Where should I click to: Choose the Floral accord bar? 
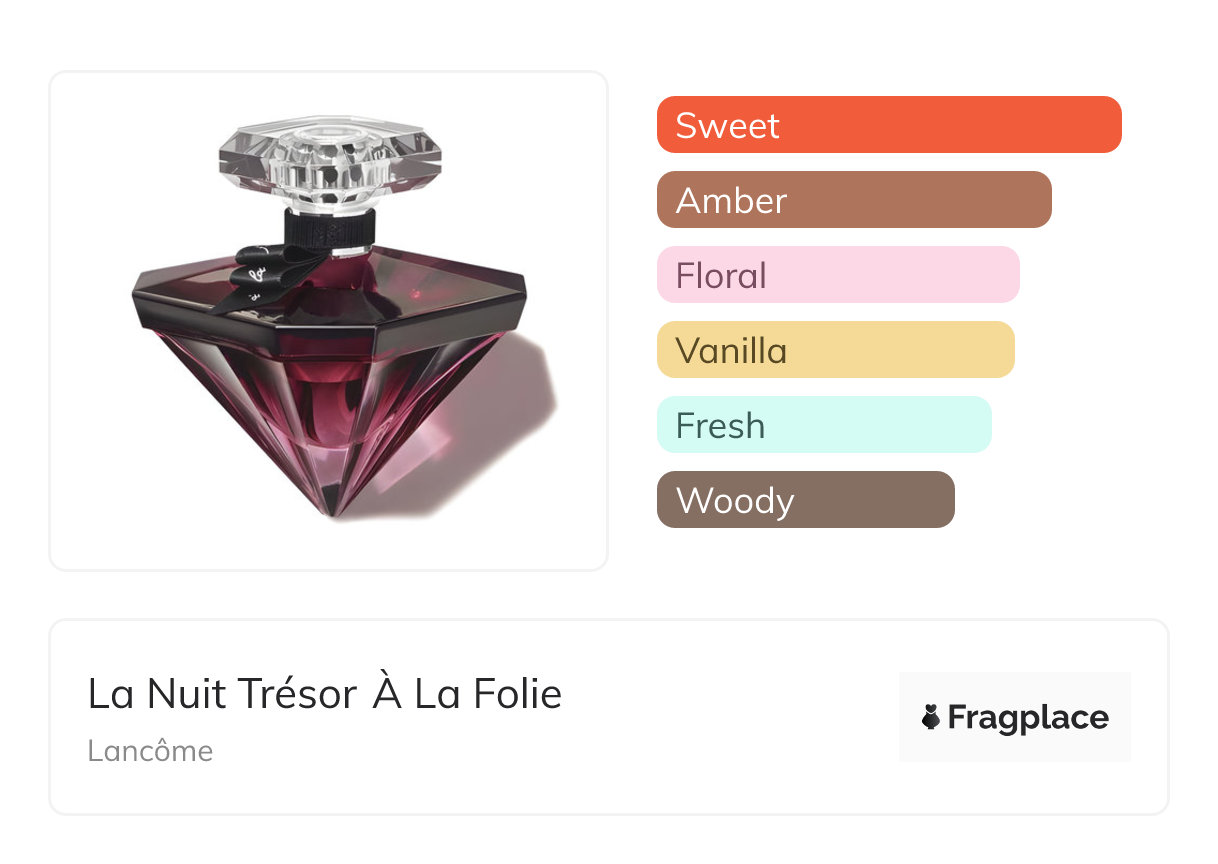[838, 275]
